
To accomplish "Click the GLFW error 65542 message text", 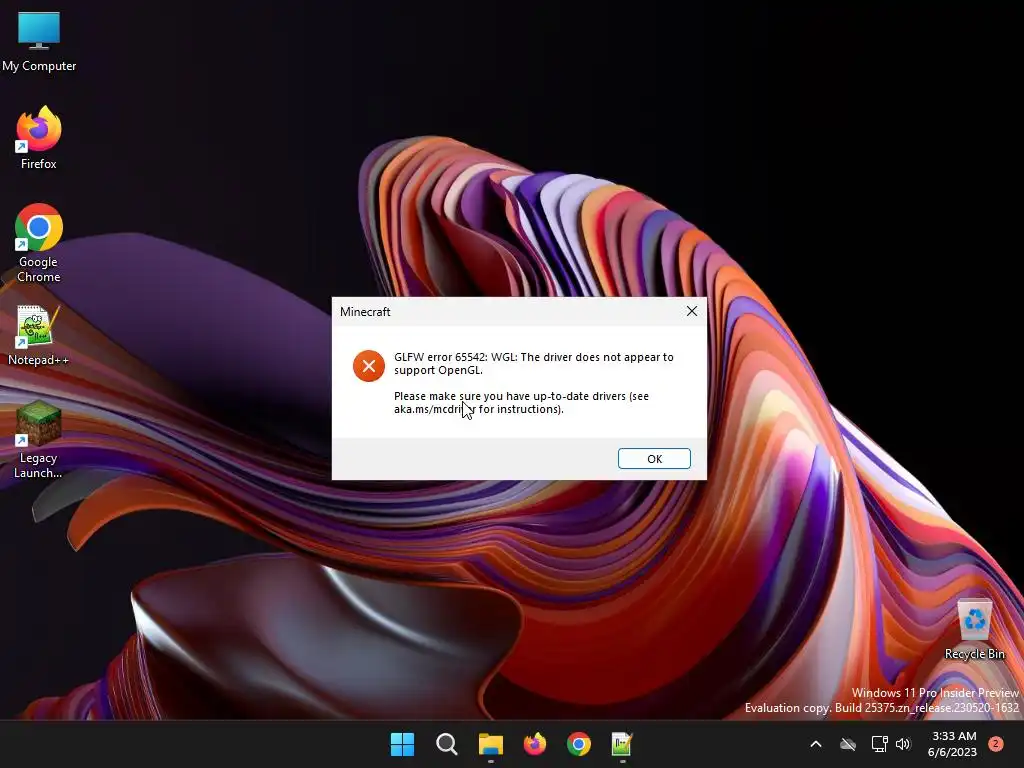I will (534, 363).
